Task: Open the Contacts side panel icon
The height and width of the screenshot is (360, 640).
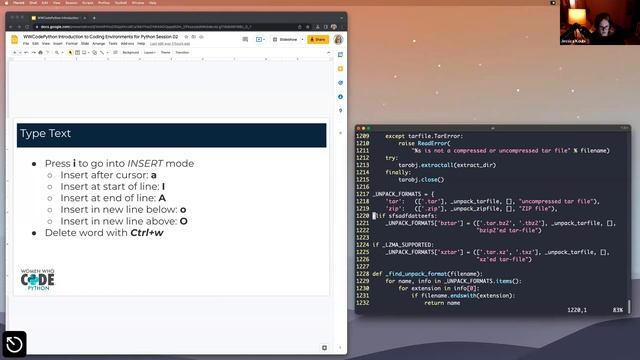Action: click(x=340, y=97)
